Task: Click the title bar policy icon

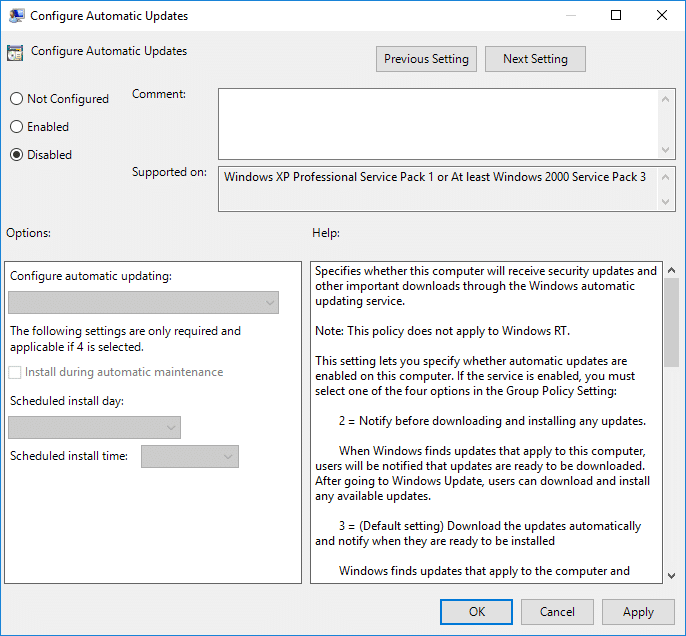Action: coord(16,16)
